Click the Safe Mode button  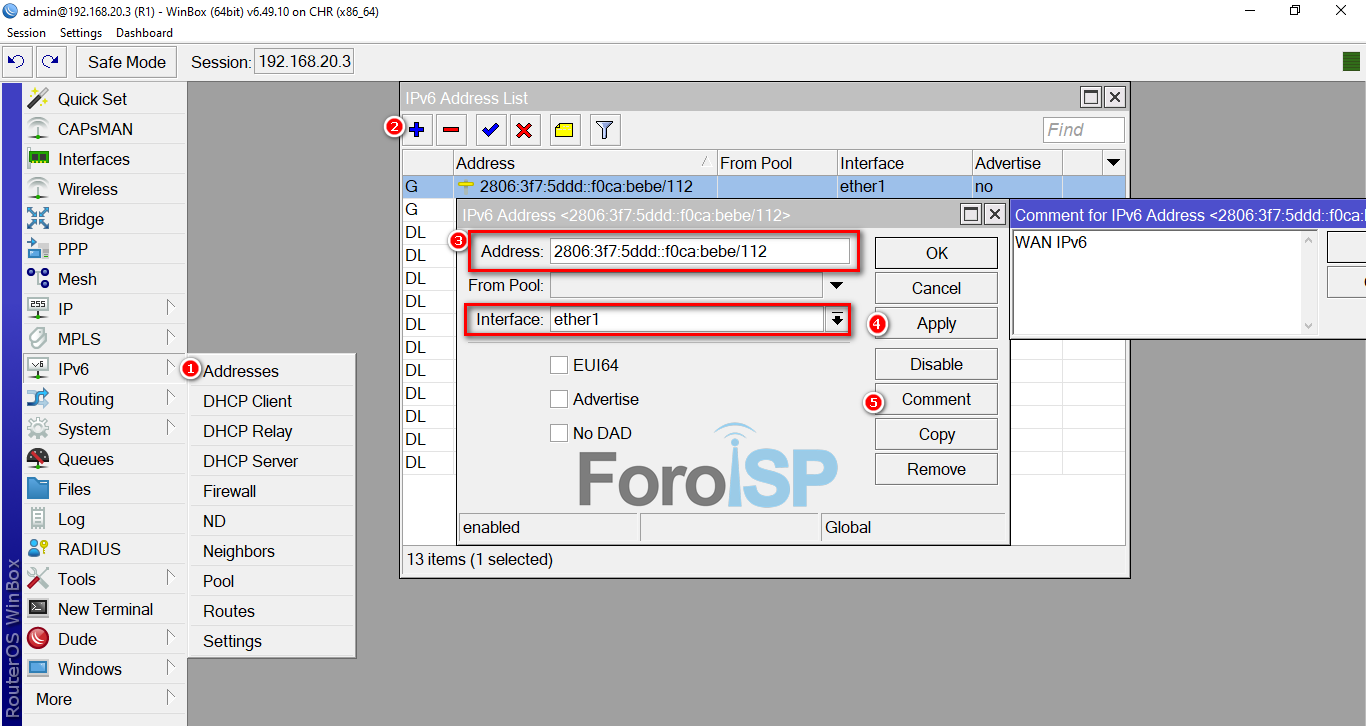[127, 62]
